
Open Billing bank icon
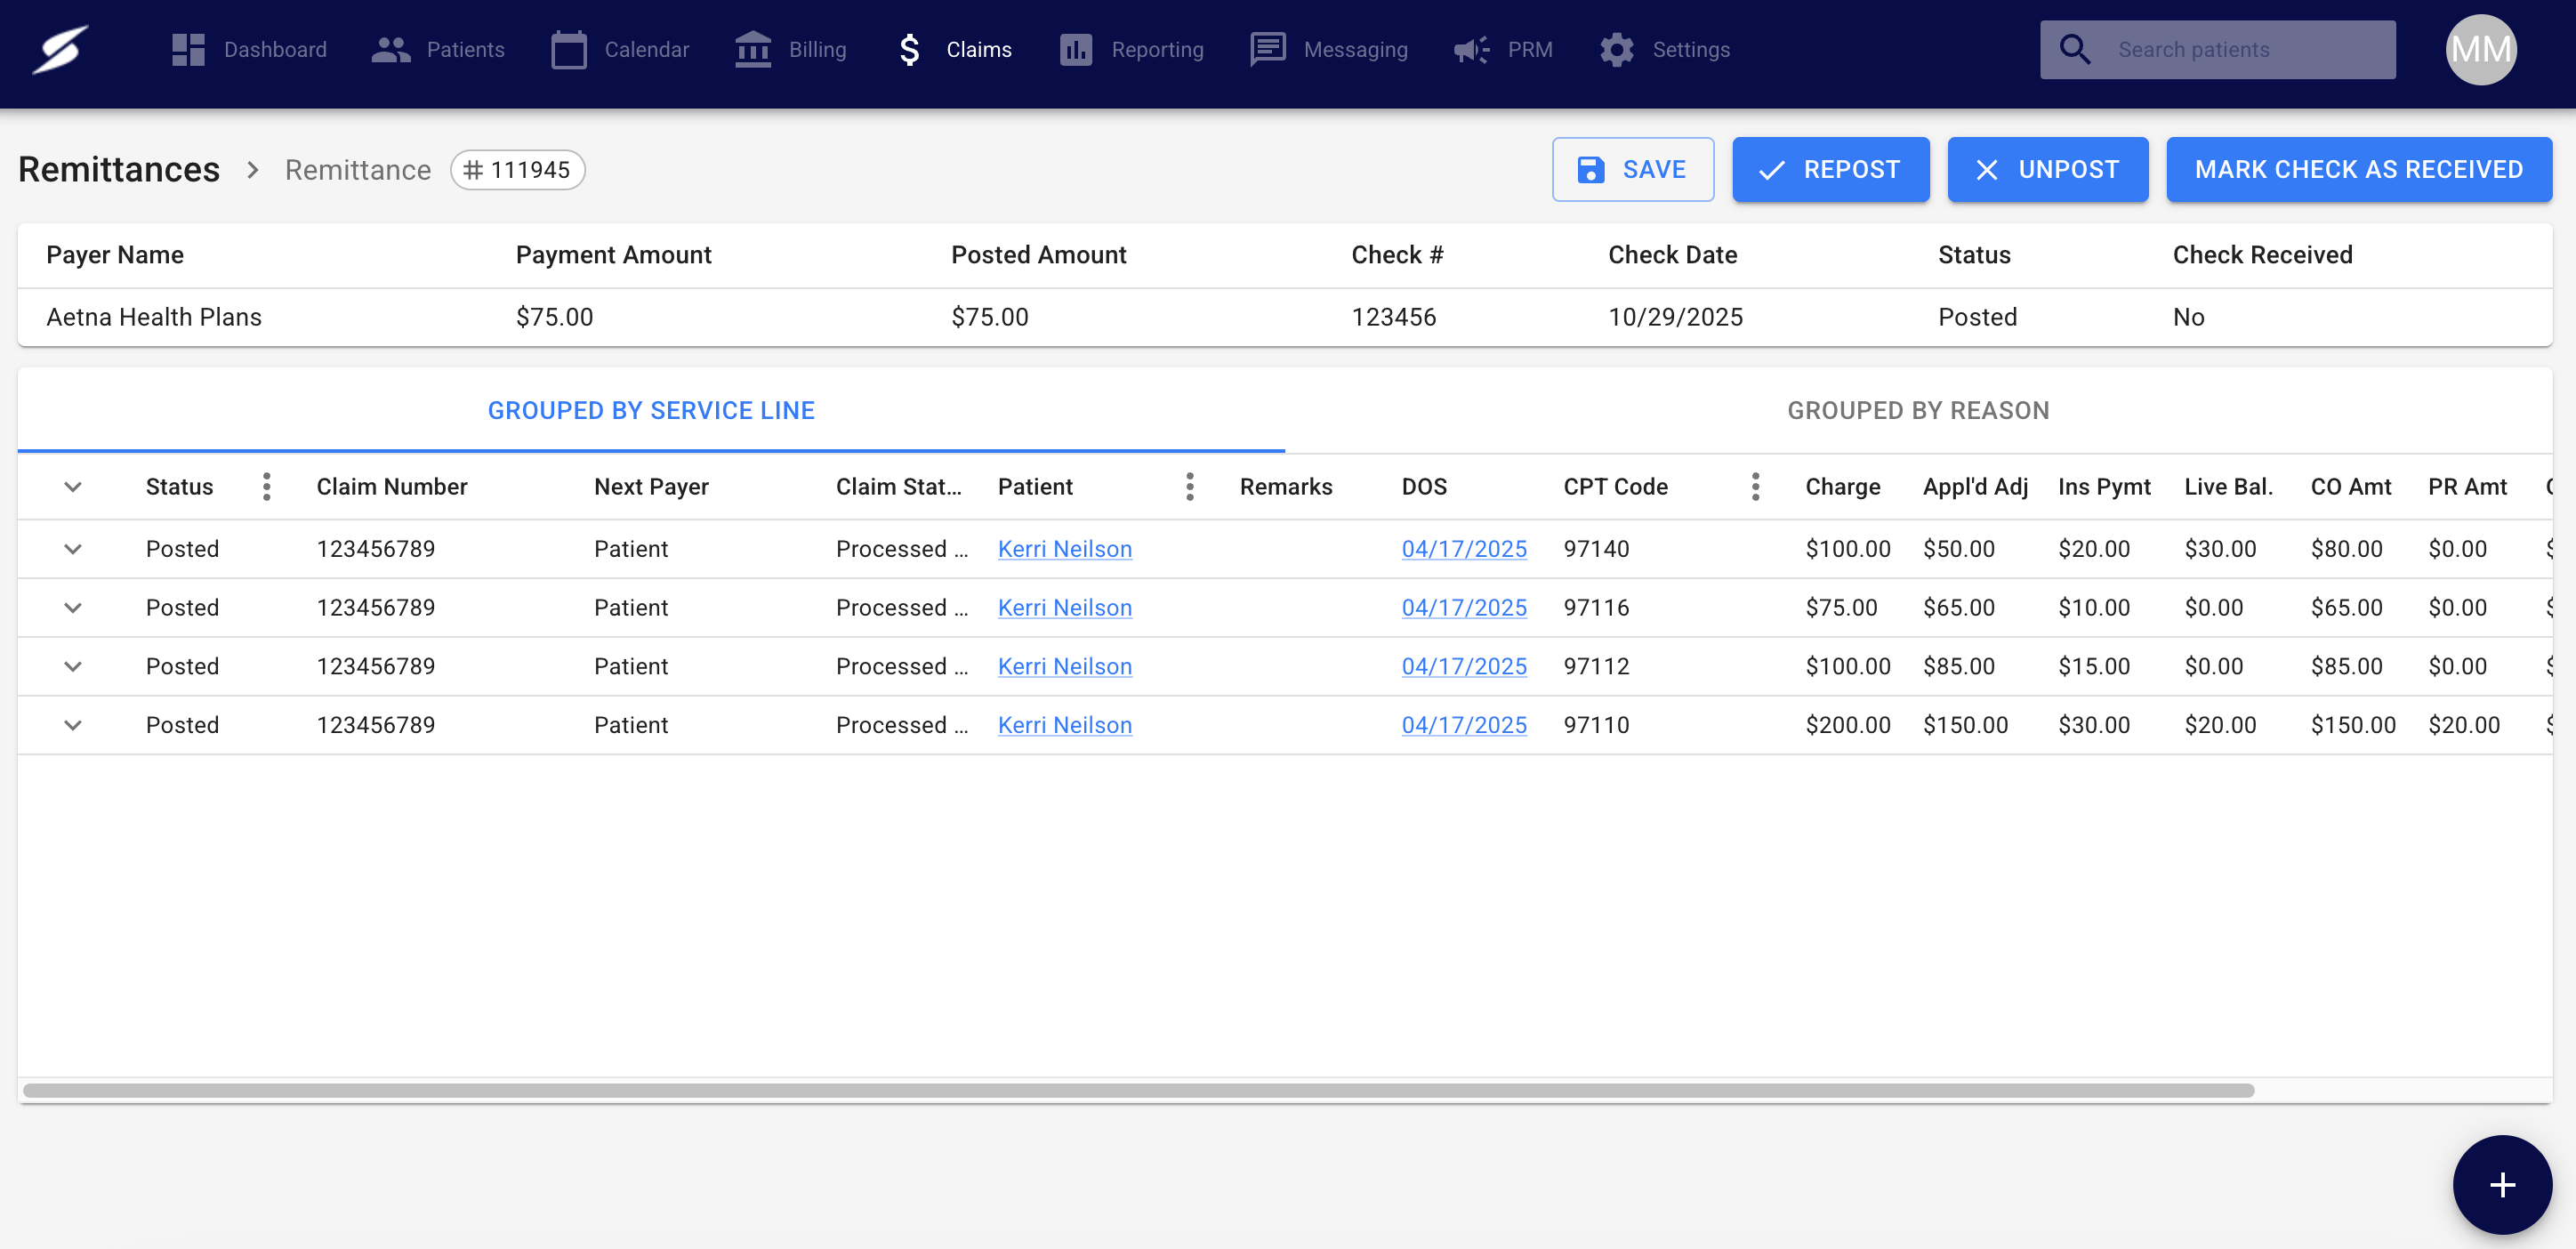752,49
